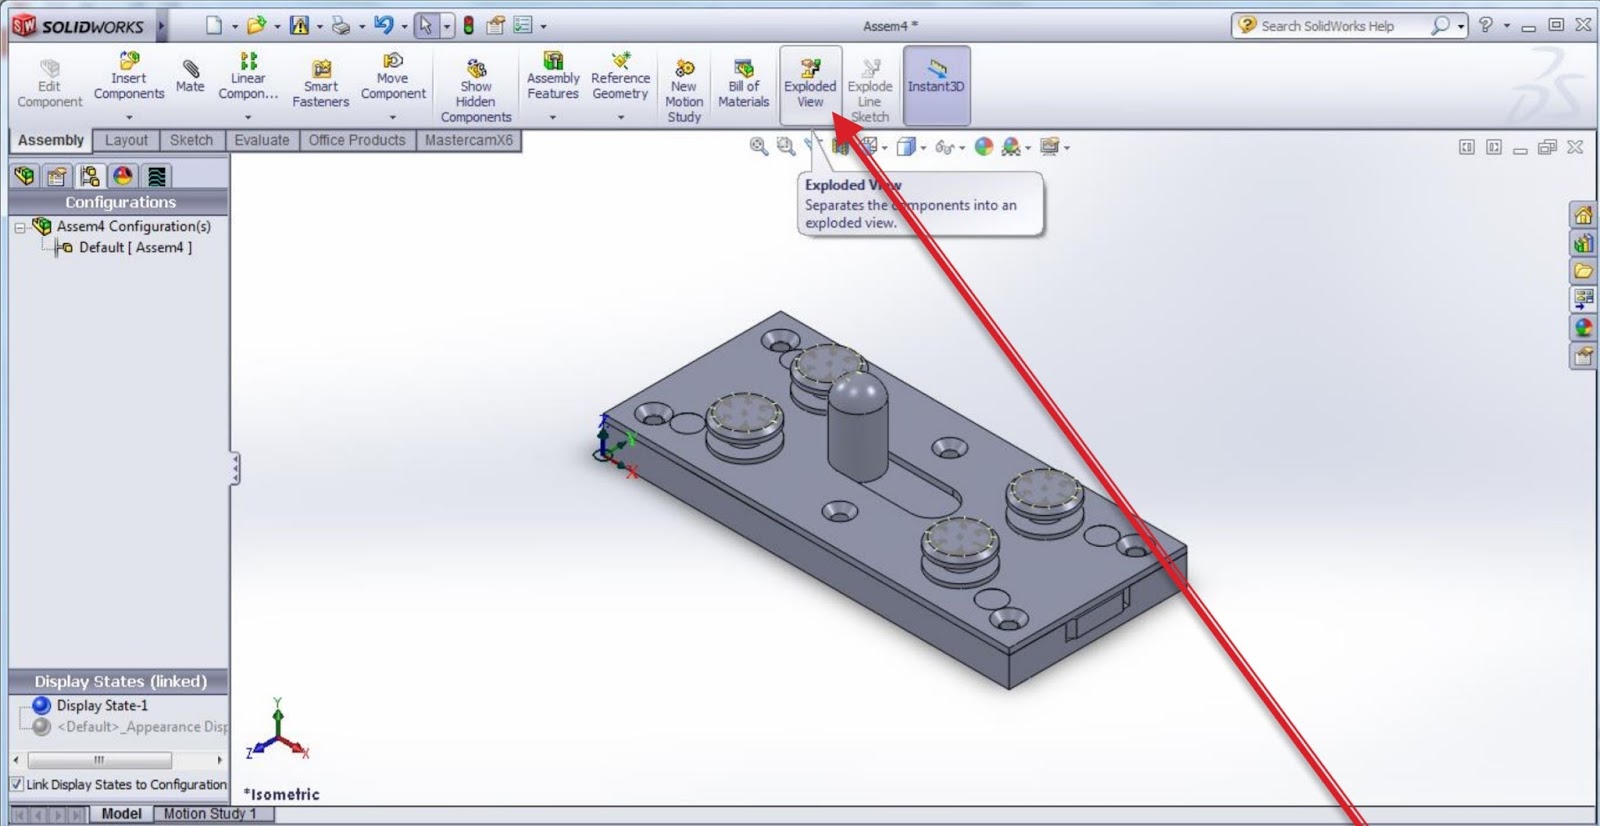
Task: Open SolidWorks Resources in task pane
Action: coord(1583,215)
